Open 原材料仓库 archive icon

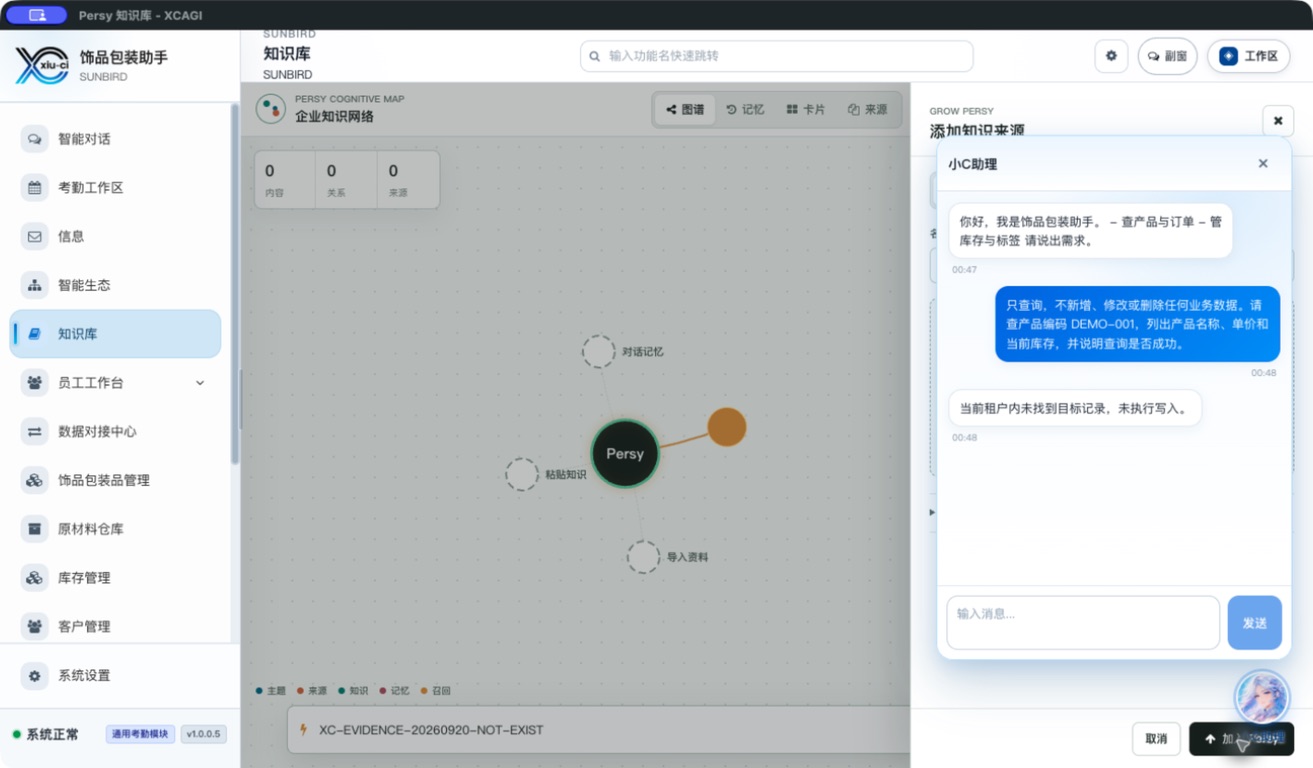tap(35, 529)
